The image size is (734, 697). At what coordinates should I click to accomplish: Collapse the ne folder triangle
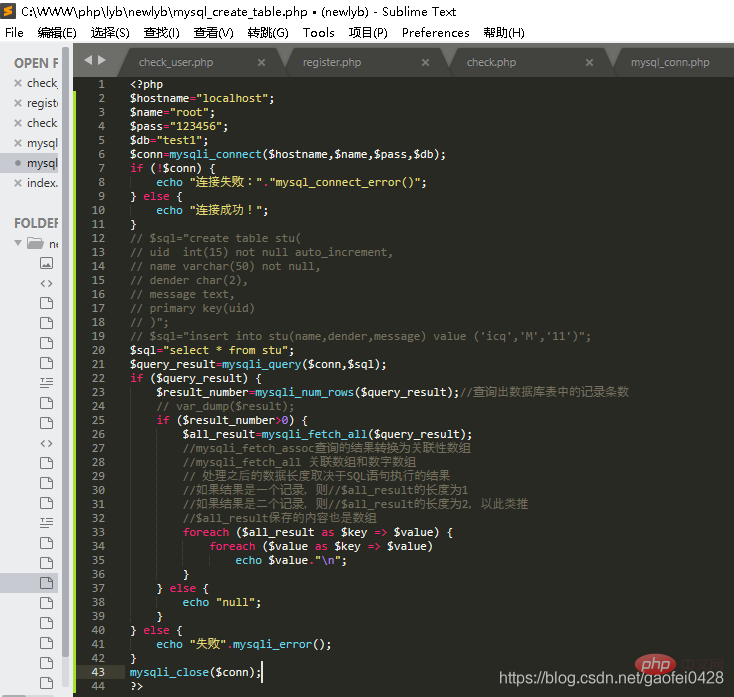[x=18, y=243]
